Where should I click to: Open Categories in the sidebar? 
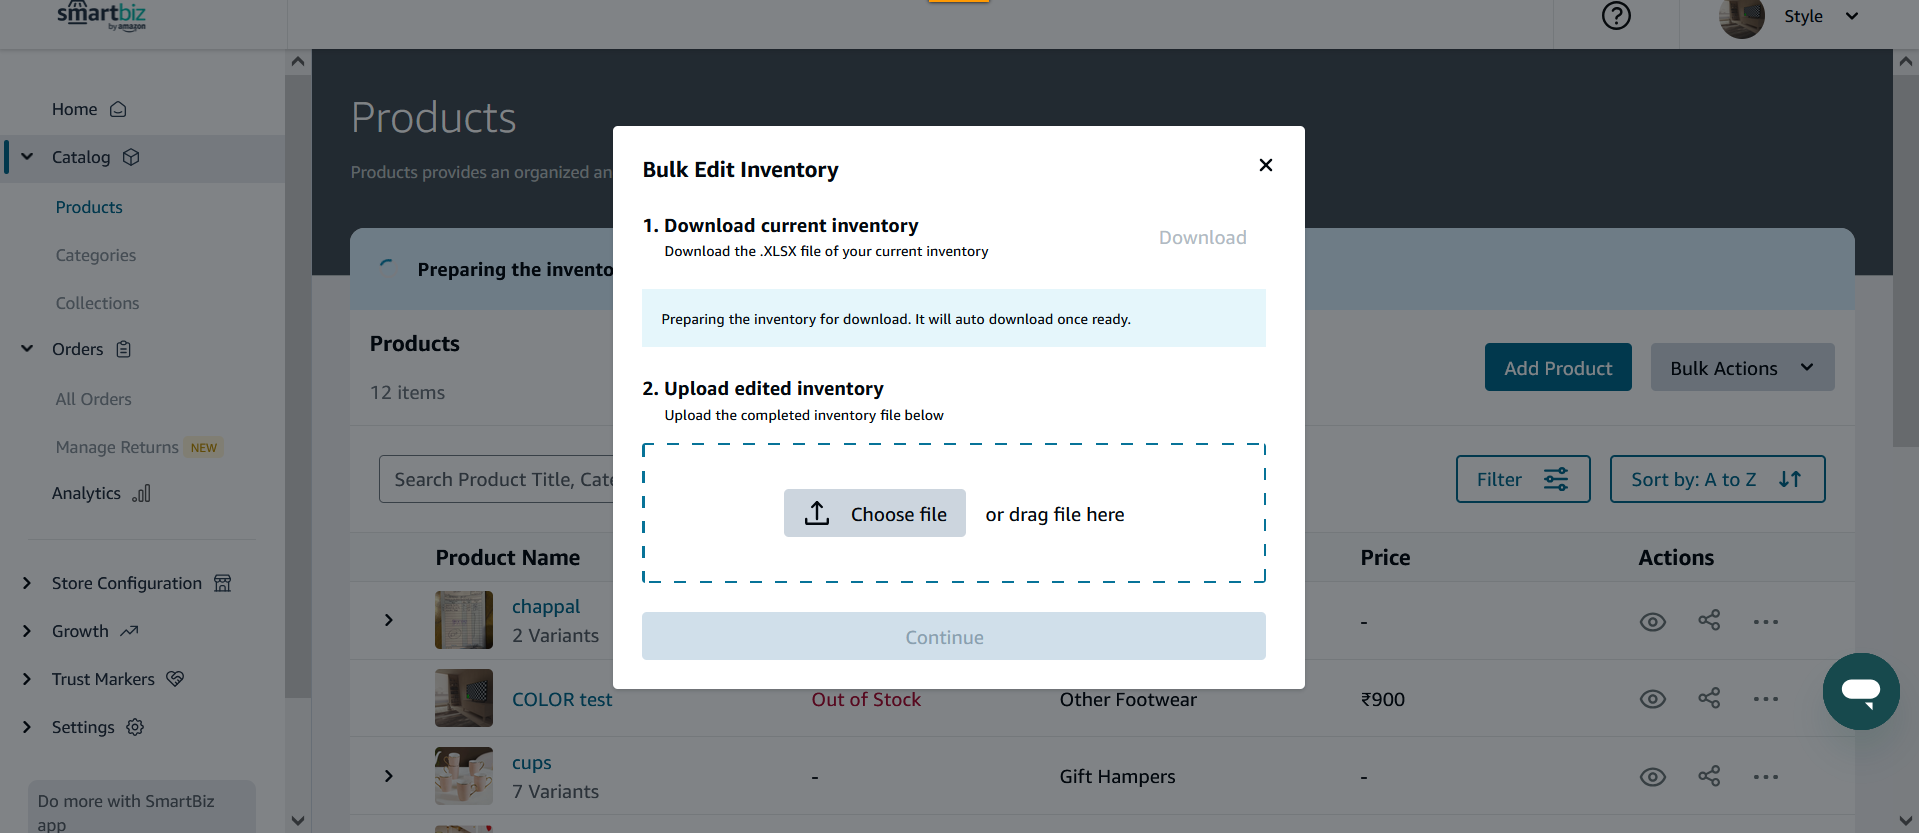(96, 255)
